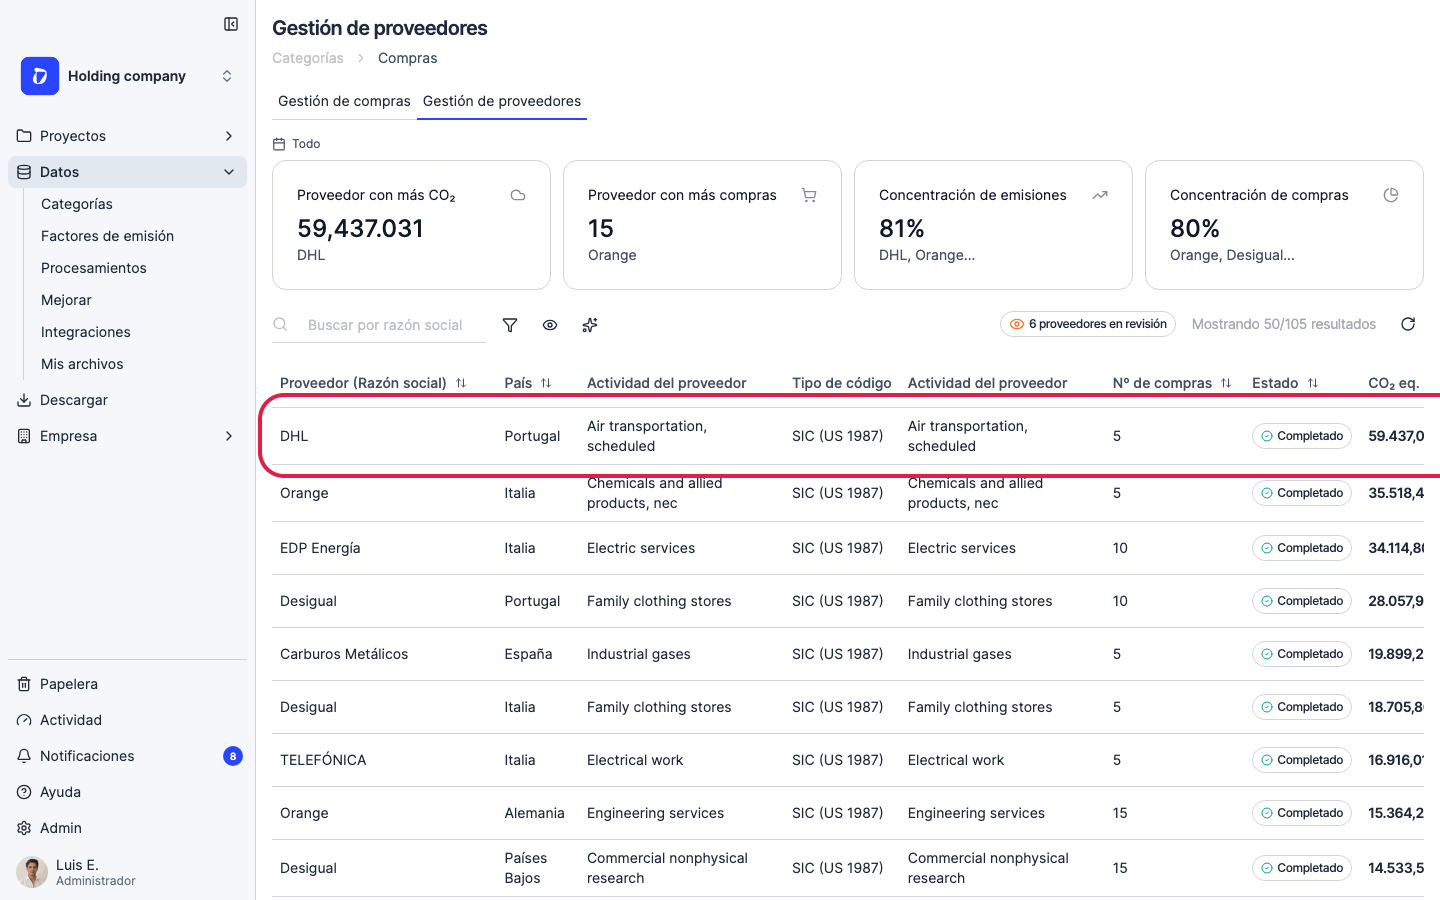The image size is (1440, 900).
Task: Click the Datos database icon
Action: click(24, 172)
